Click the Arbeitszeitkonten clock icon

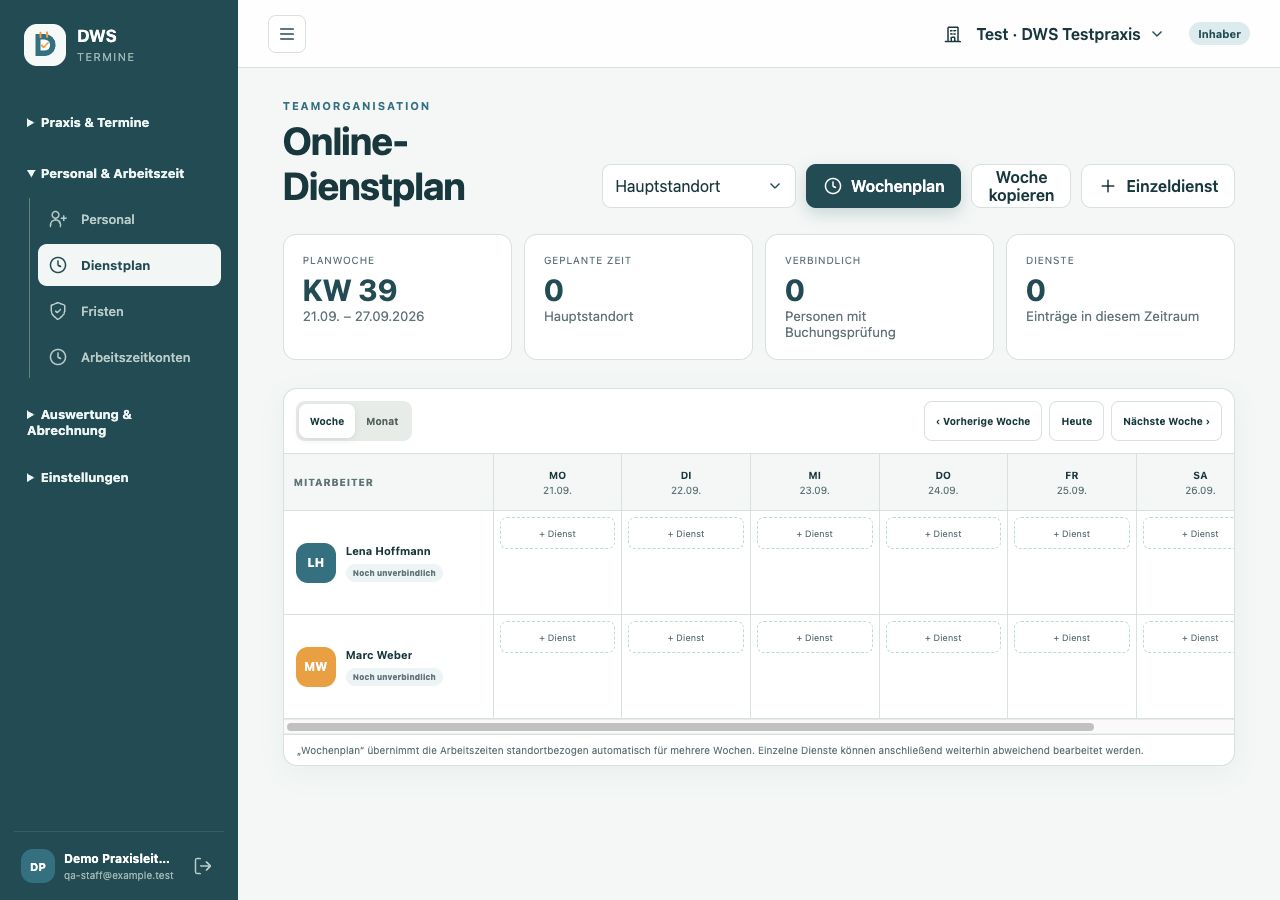tap(58, 357)
